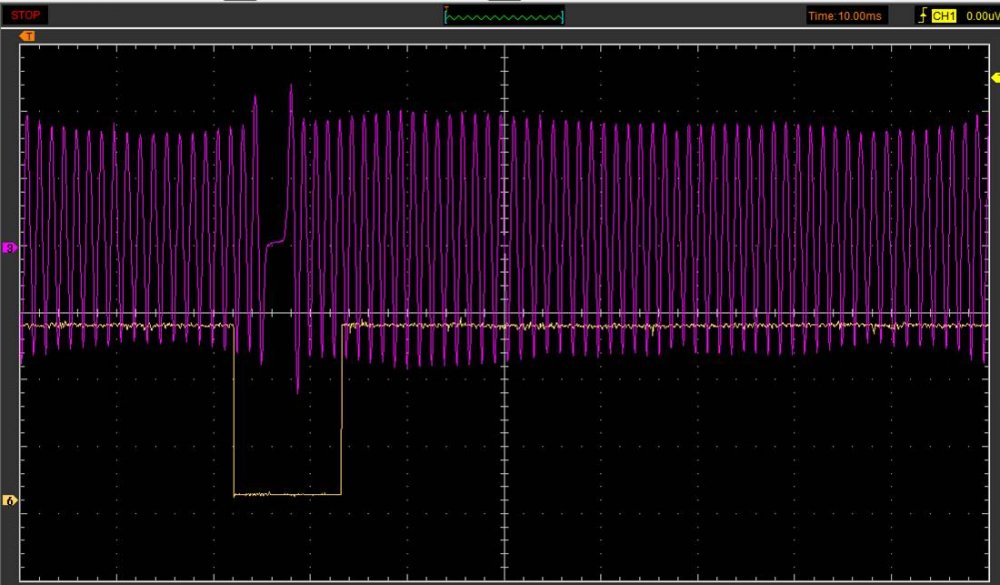Click the 0.00uV trigger level readout
This screenshot has width=1000, height=585.
982,16
